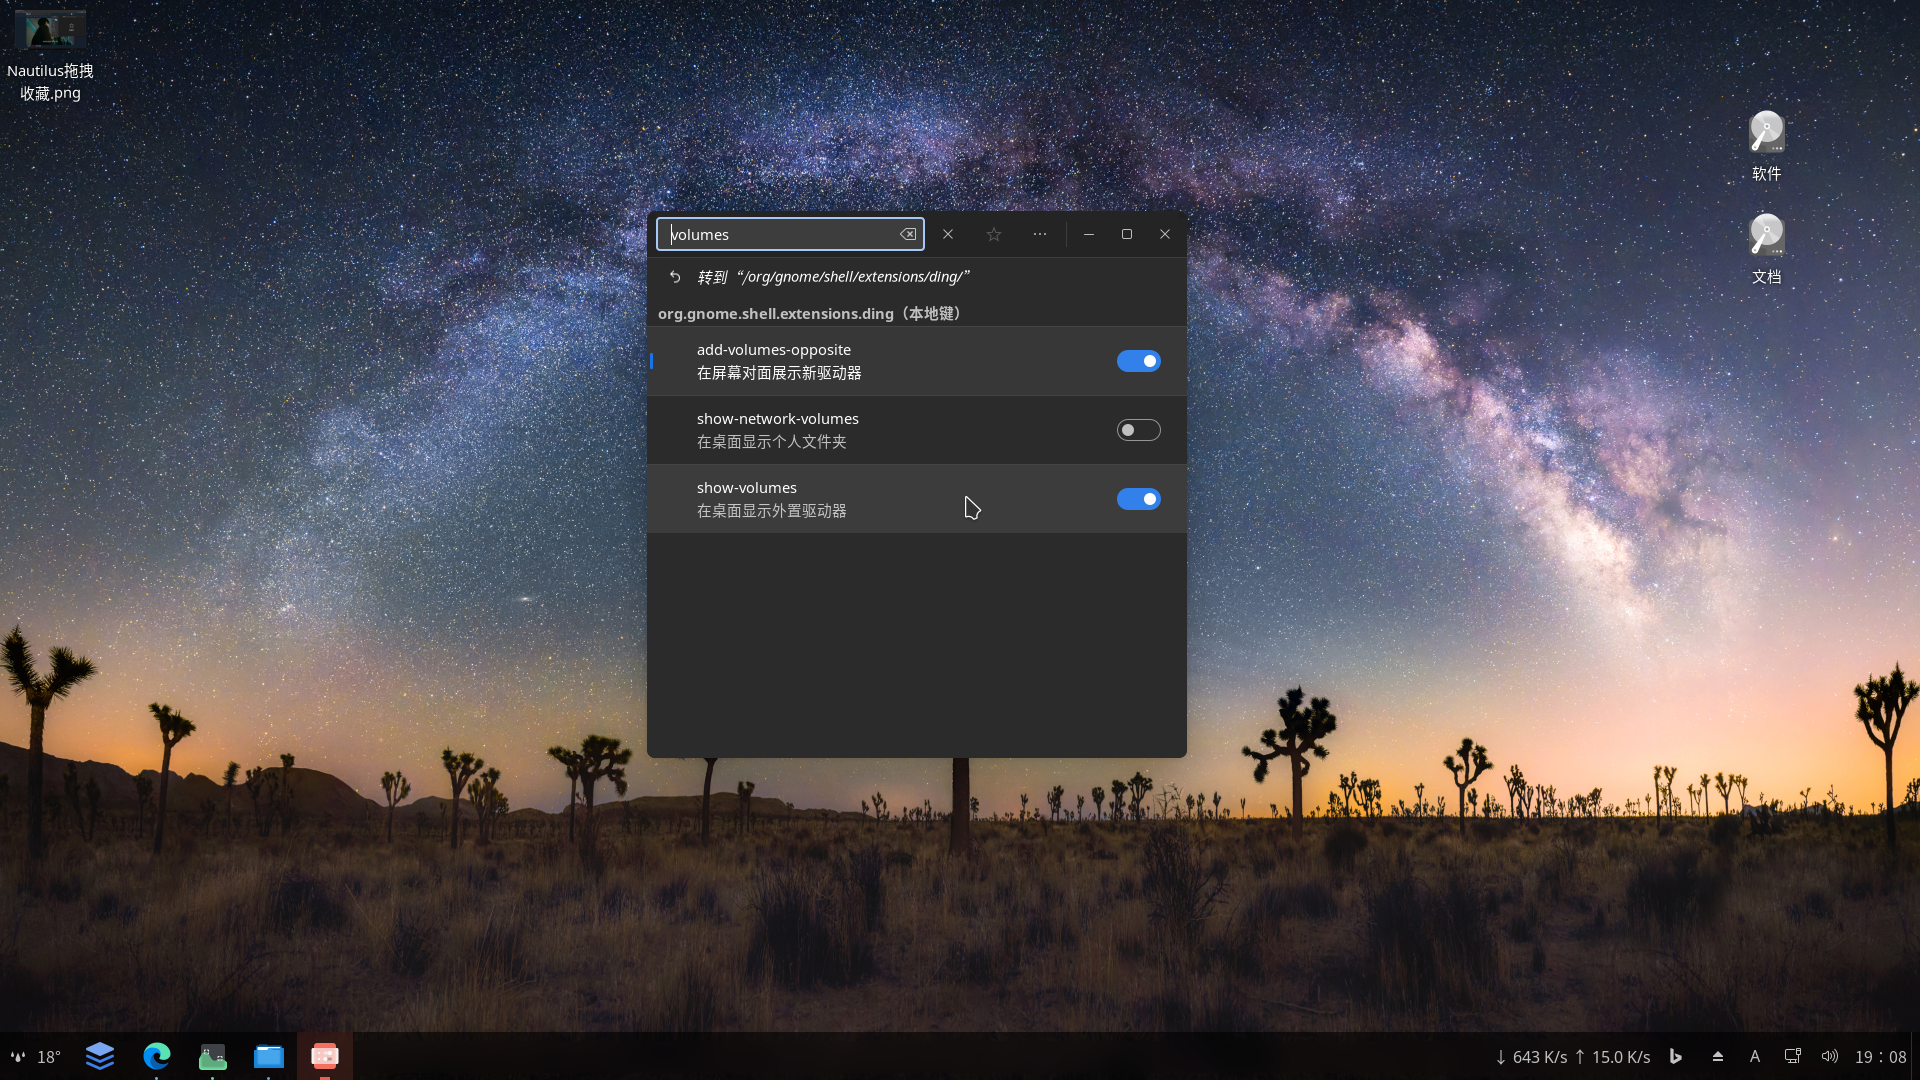Open the 文档 drive icon on desktop

point(1766,237)
